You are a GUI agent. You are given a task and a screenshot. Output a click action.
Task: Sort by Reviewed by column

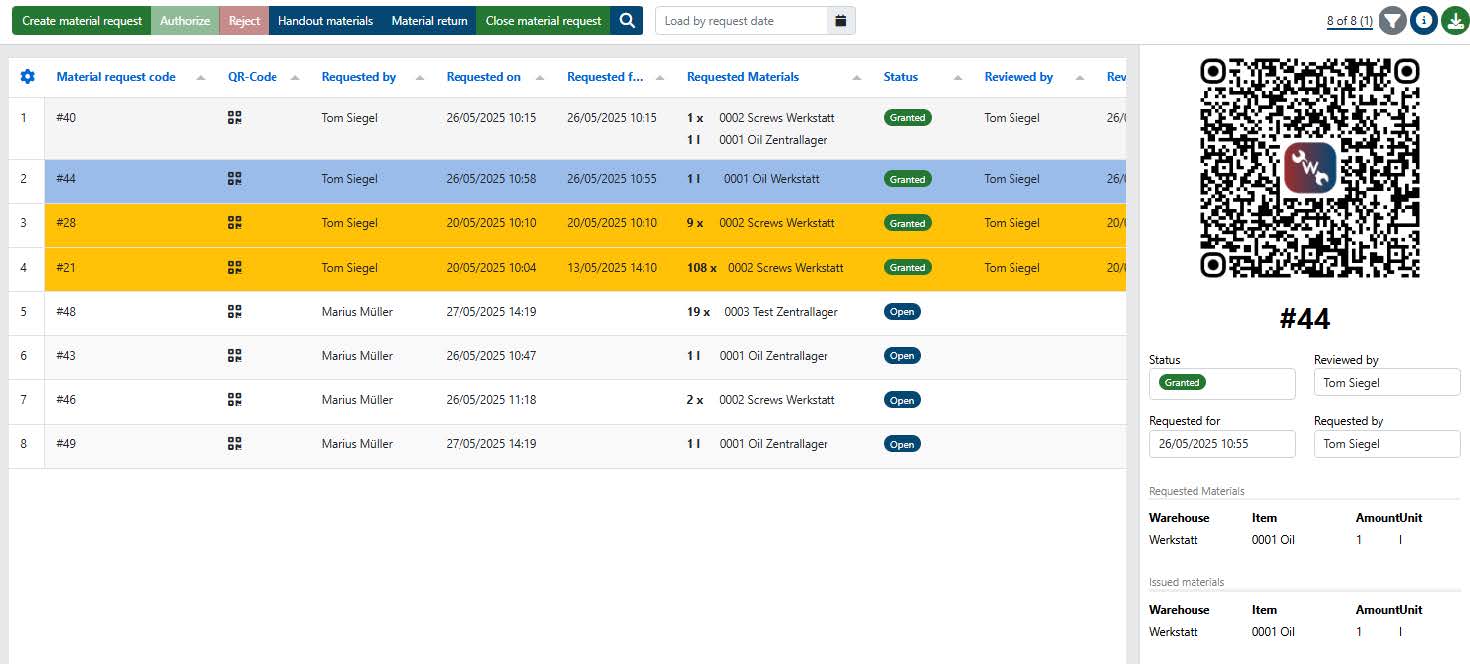[x=1019, y=77]
